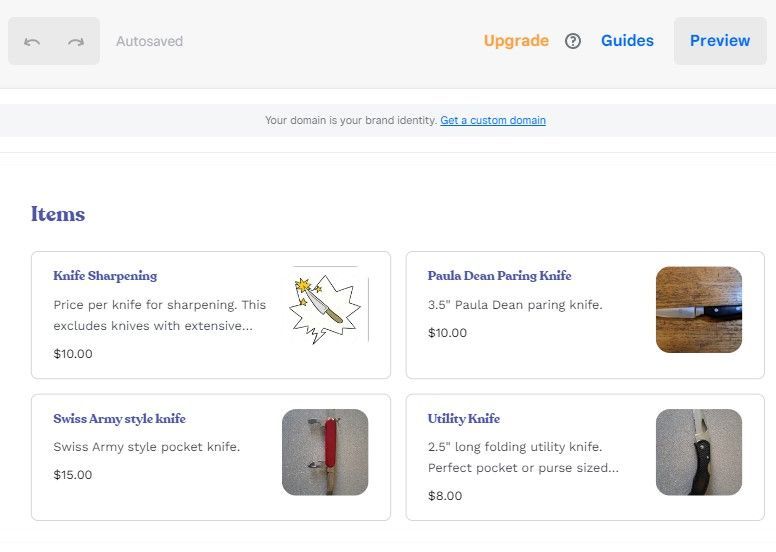
Task: Click the Knife Sharpening $10.00 price
Action: (73, 354)
